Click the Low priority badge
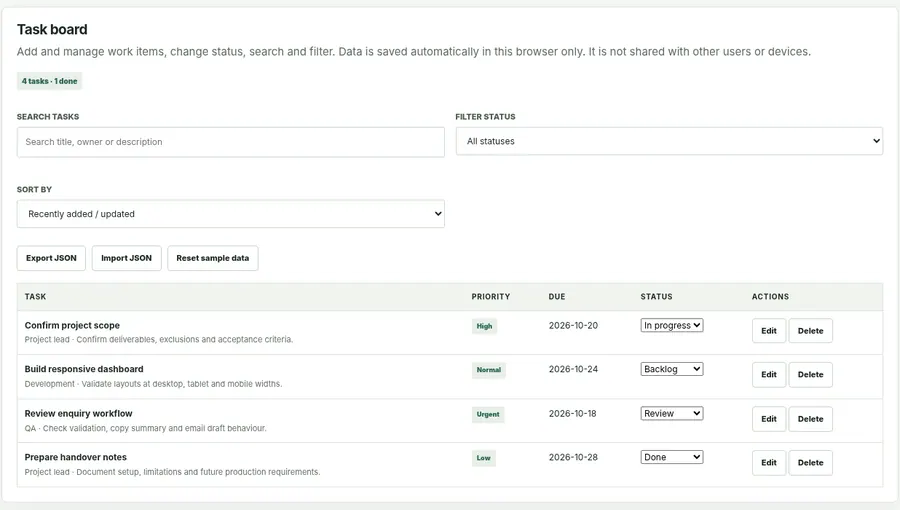900x510 pixels. coord(483,458)
